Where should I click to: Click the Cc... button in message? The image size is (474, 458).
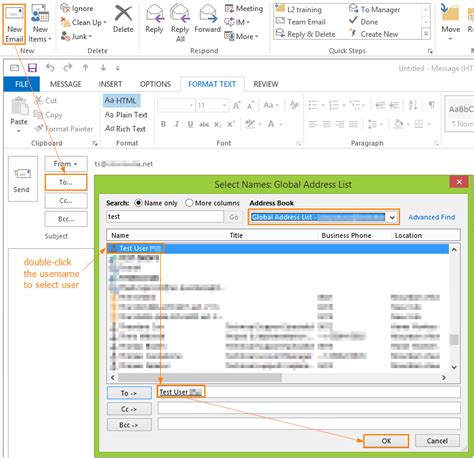click(66, 201)
